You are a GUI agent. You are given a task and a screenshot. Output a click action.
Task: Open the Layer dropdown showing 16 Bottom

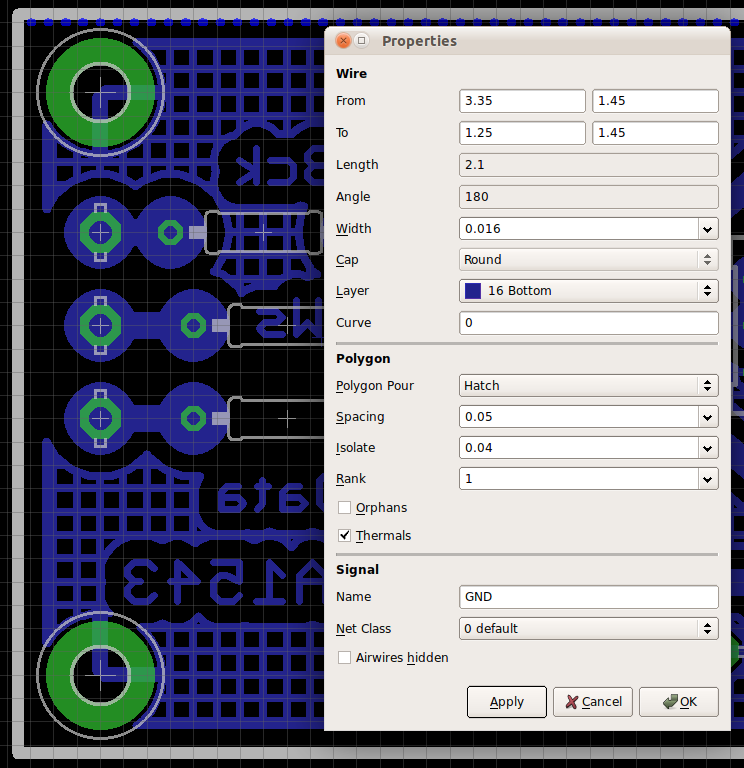589,291
